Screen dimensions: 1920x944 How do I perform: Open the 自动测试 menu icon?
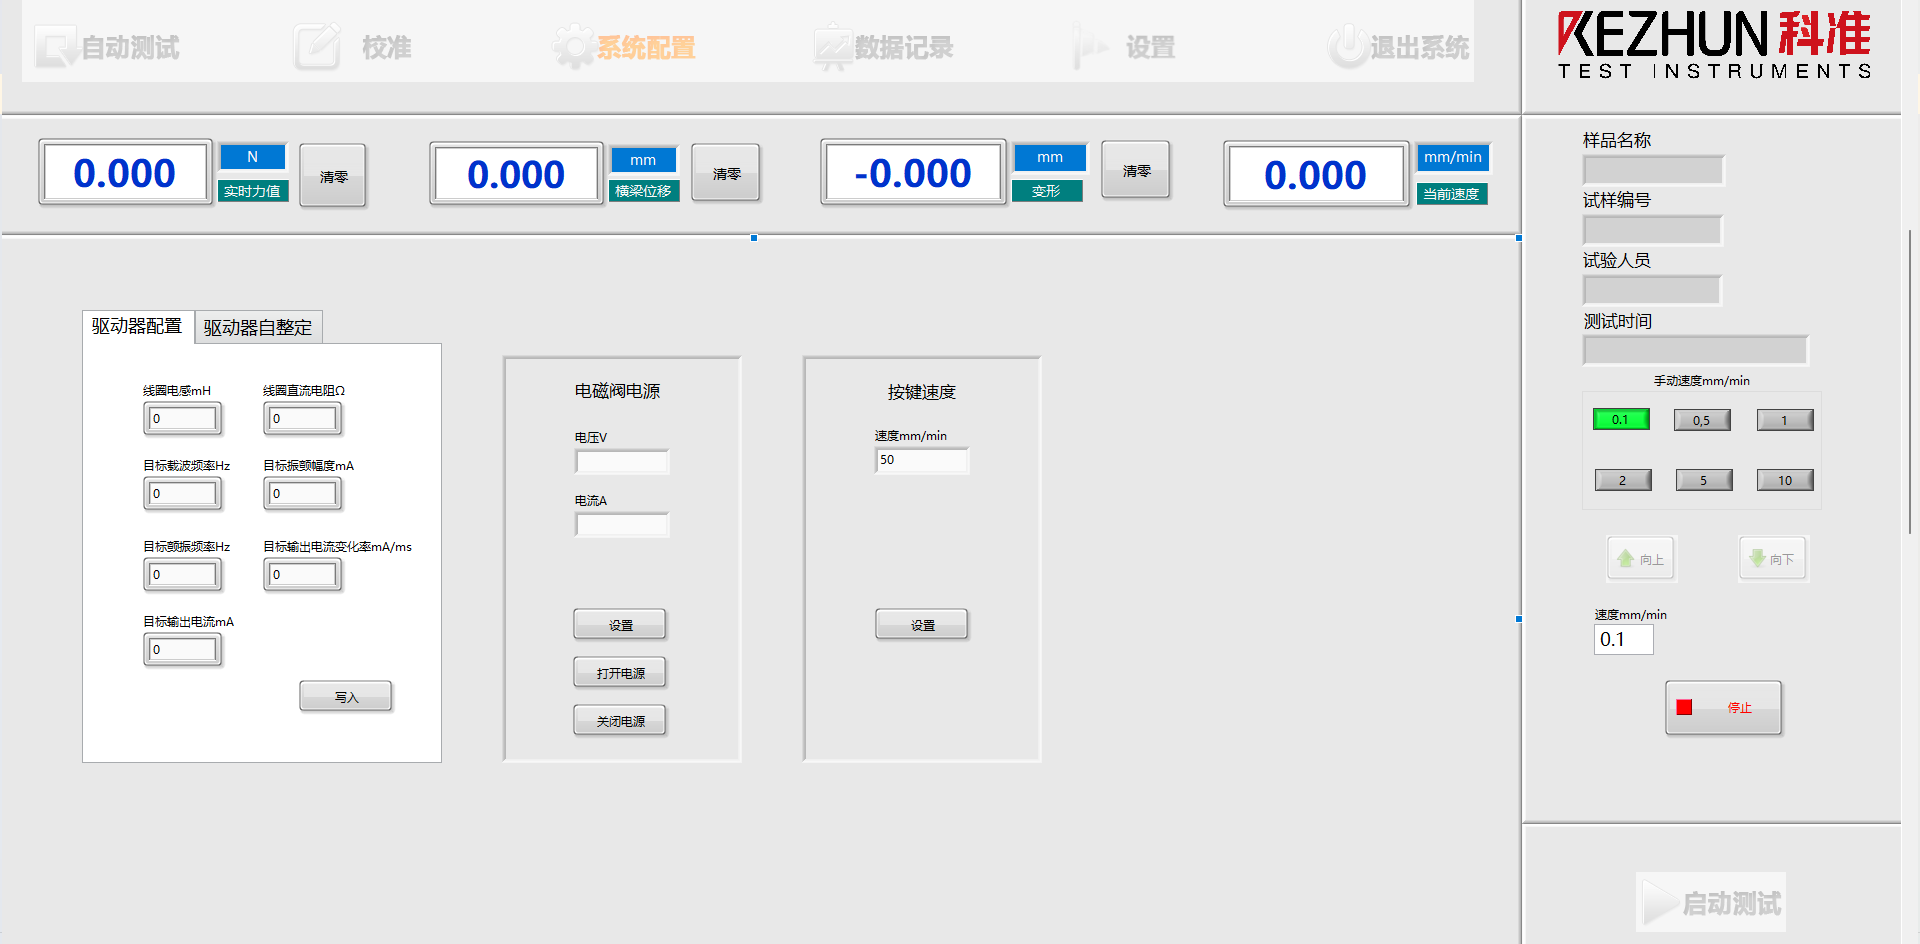click(56, 47)
